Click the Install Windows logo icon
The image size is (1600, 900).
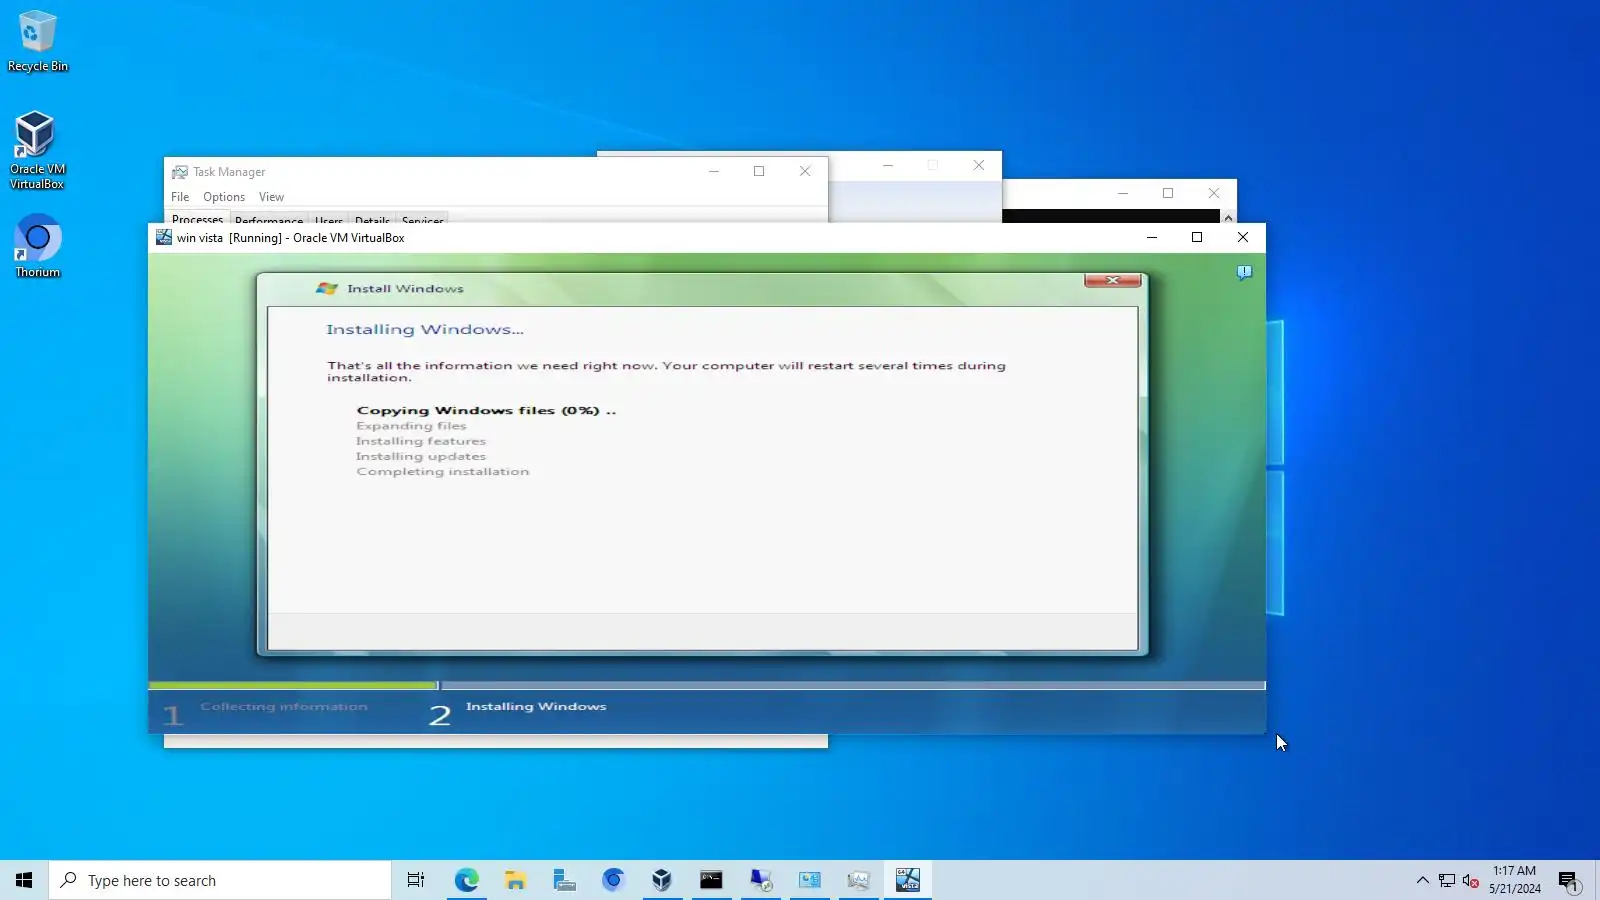(327, 288)
